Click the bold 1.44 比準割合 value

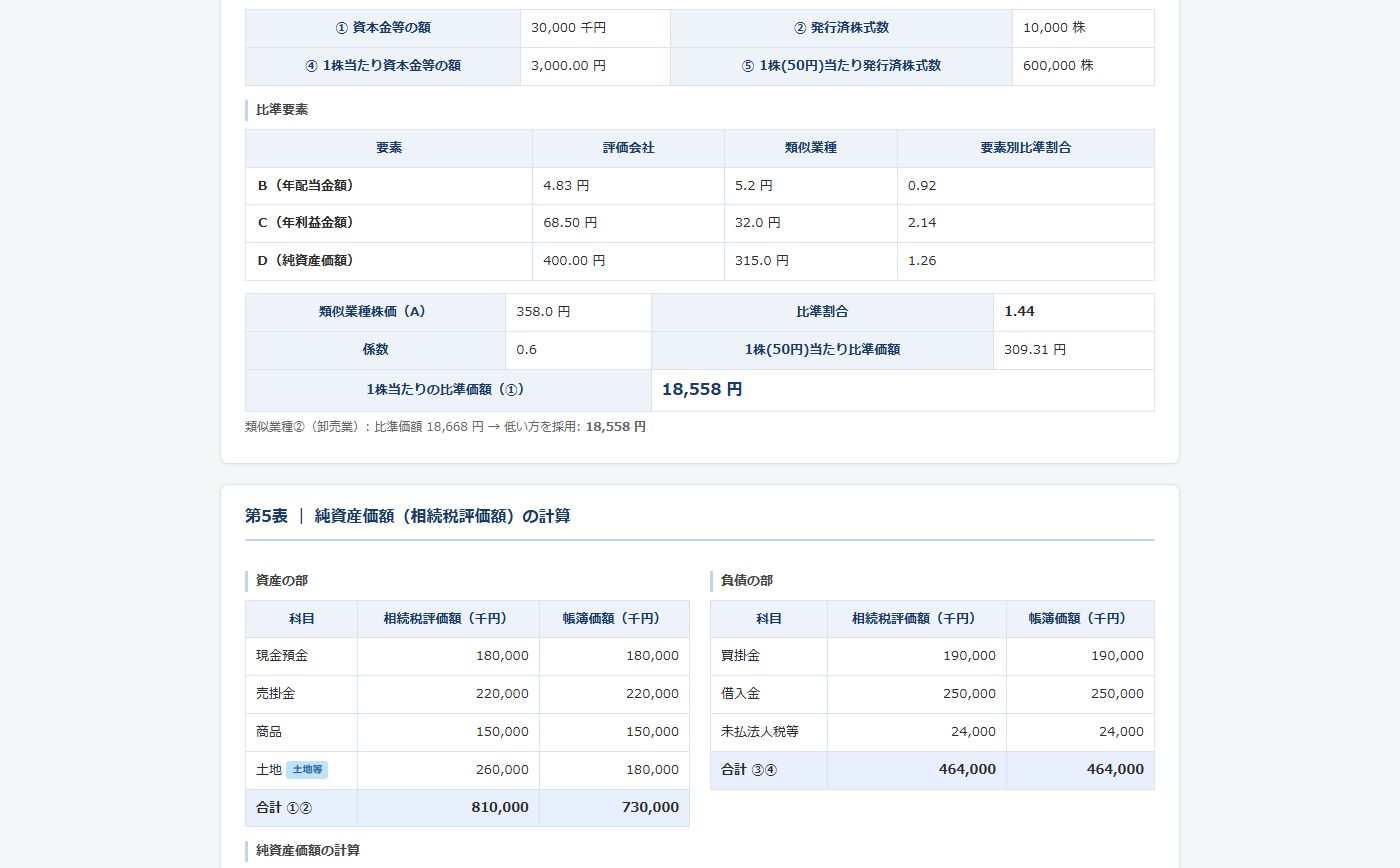pyautogui.click(x=1019, y=312)
